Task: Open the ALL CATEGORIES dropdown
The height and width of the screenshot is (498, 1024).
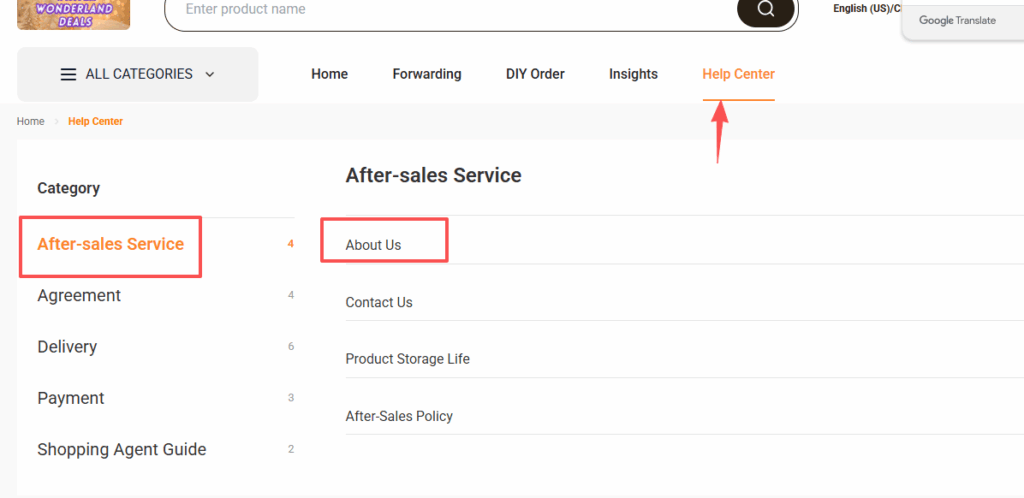Action: tap(138, 74)
